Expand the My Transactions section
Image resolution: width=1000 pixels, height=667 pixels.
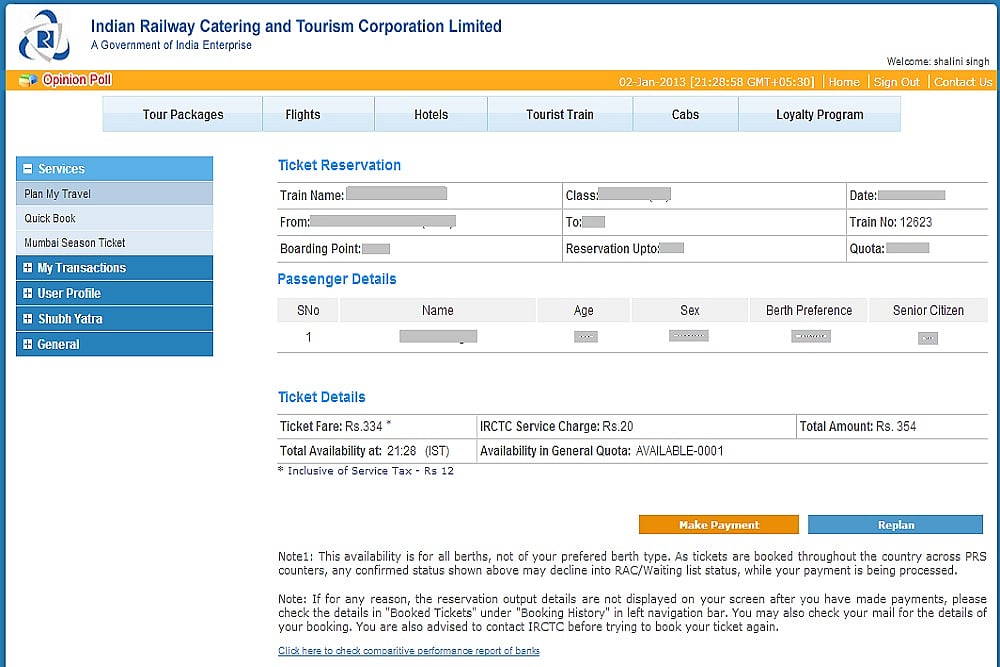click(x=28, y=268)
